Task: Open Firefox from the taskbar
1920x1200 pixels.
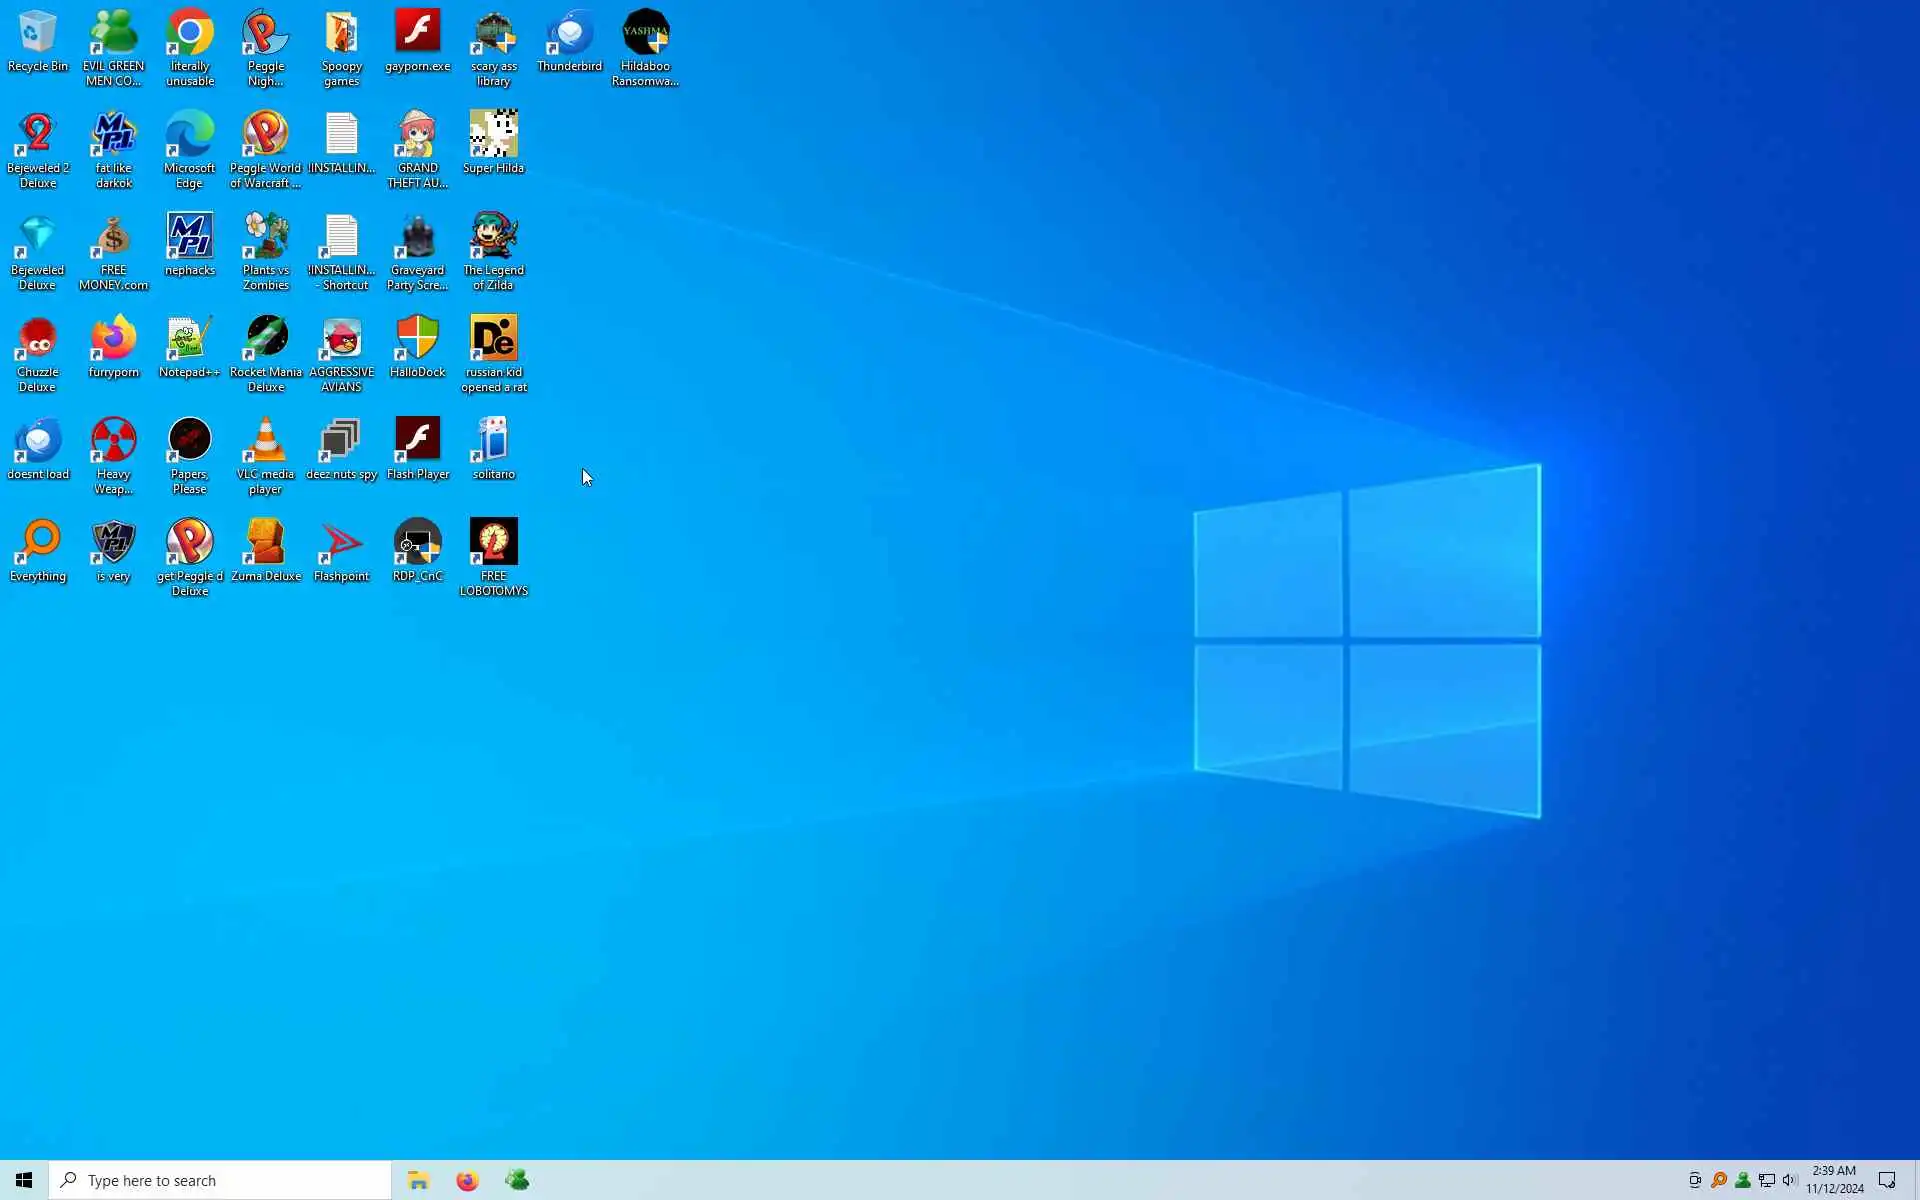Action: pos(467,1180)
